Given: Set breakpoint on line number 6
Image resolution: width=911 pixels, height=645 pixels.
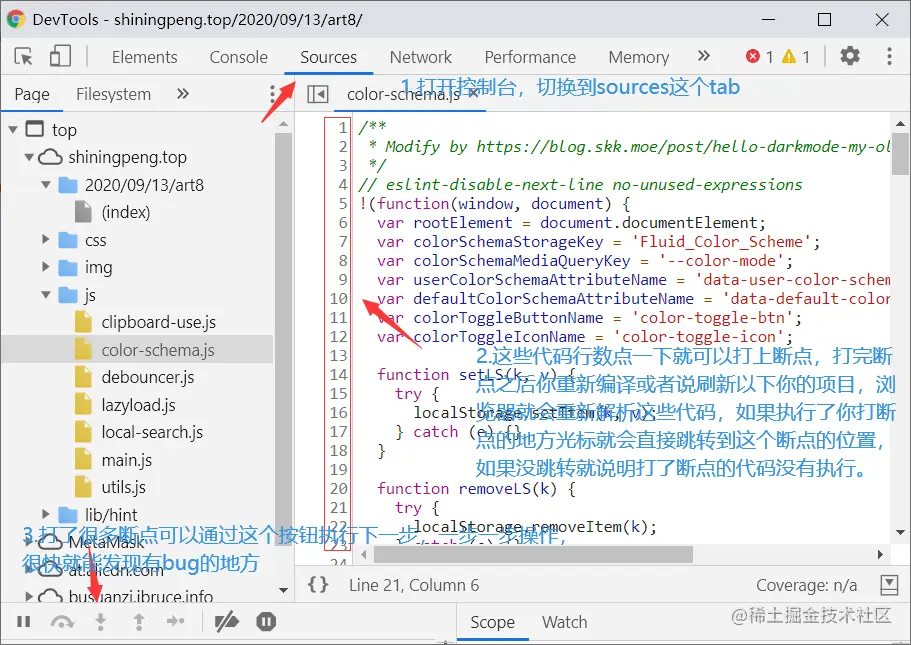Looking at the screenshot, I should 343,223.
